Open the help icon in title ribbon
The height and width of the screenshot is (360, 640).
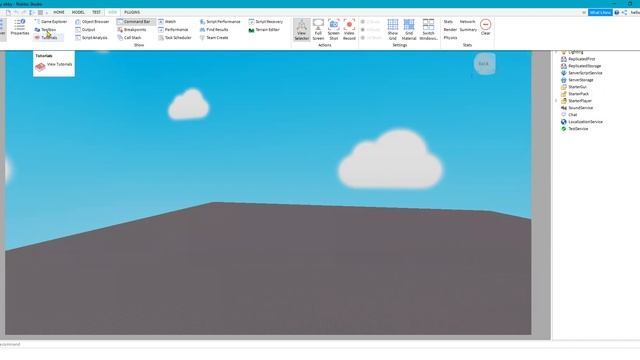click(x=617, y=13)
